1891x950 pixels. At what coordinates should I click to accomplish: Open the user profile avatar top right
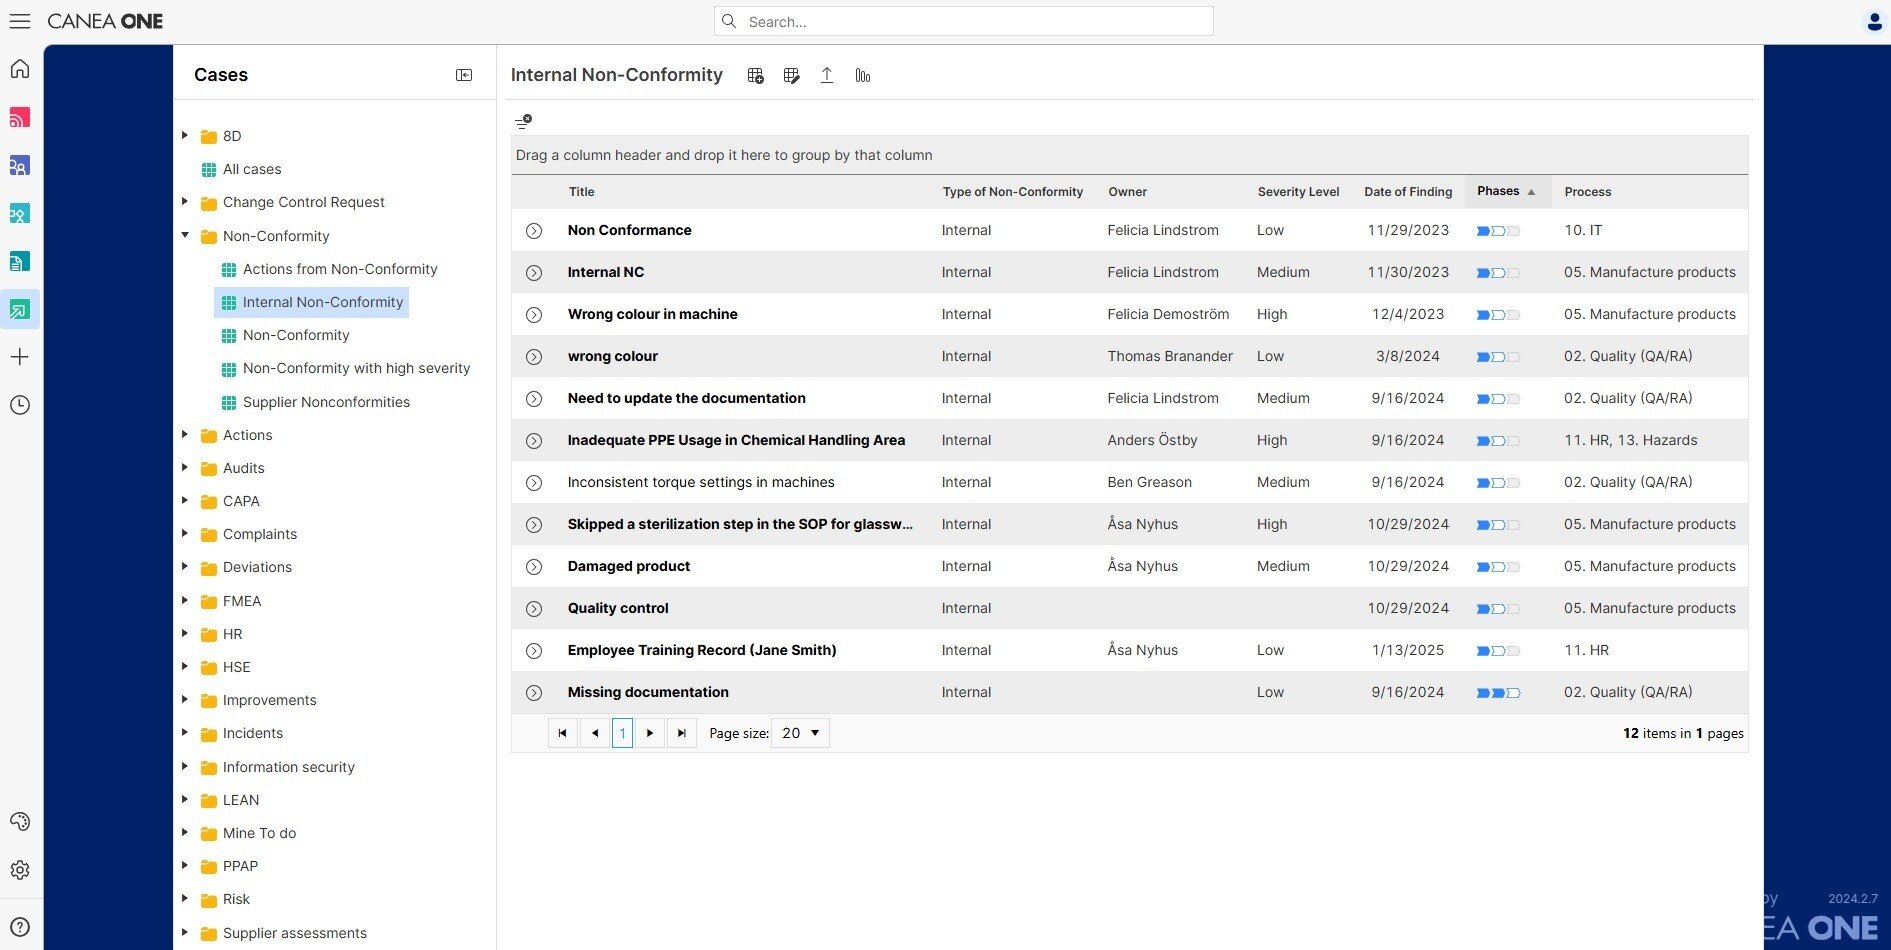click(x=1874, y=20)
